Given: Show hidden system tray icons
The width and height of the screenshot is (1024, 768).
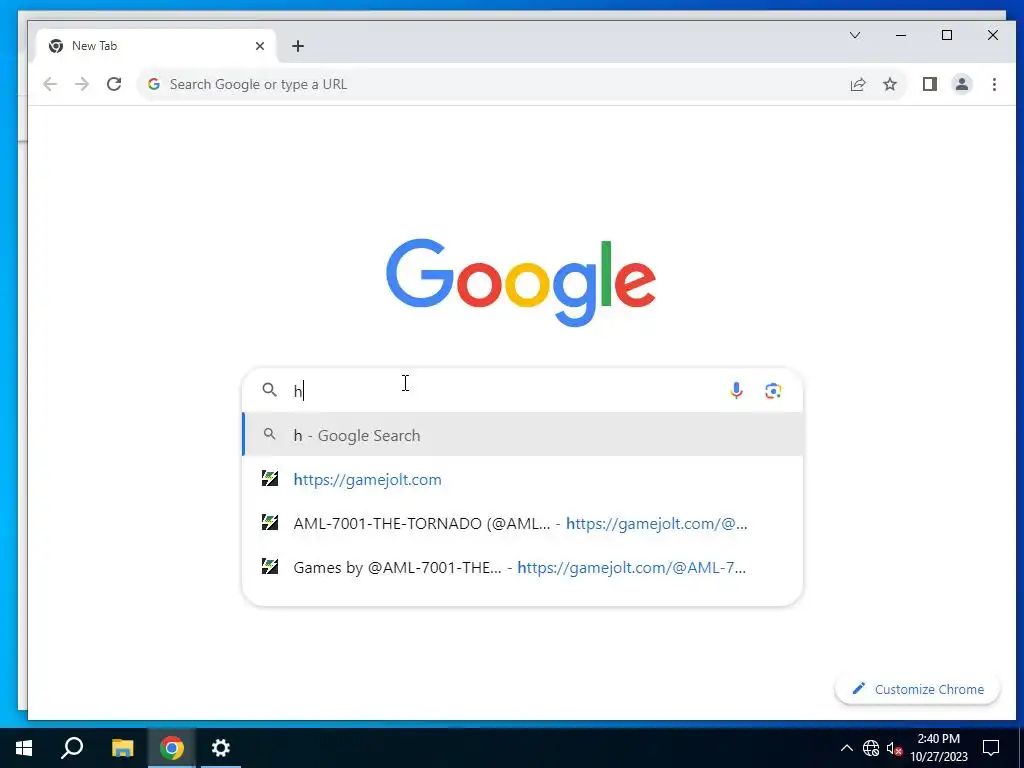Looking at the screenshot, I should tap(846, 748).
